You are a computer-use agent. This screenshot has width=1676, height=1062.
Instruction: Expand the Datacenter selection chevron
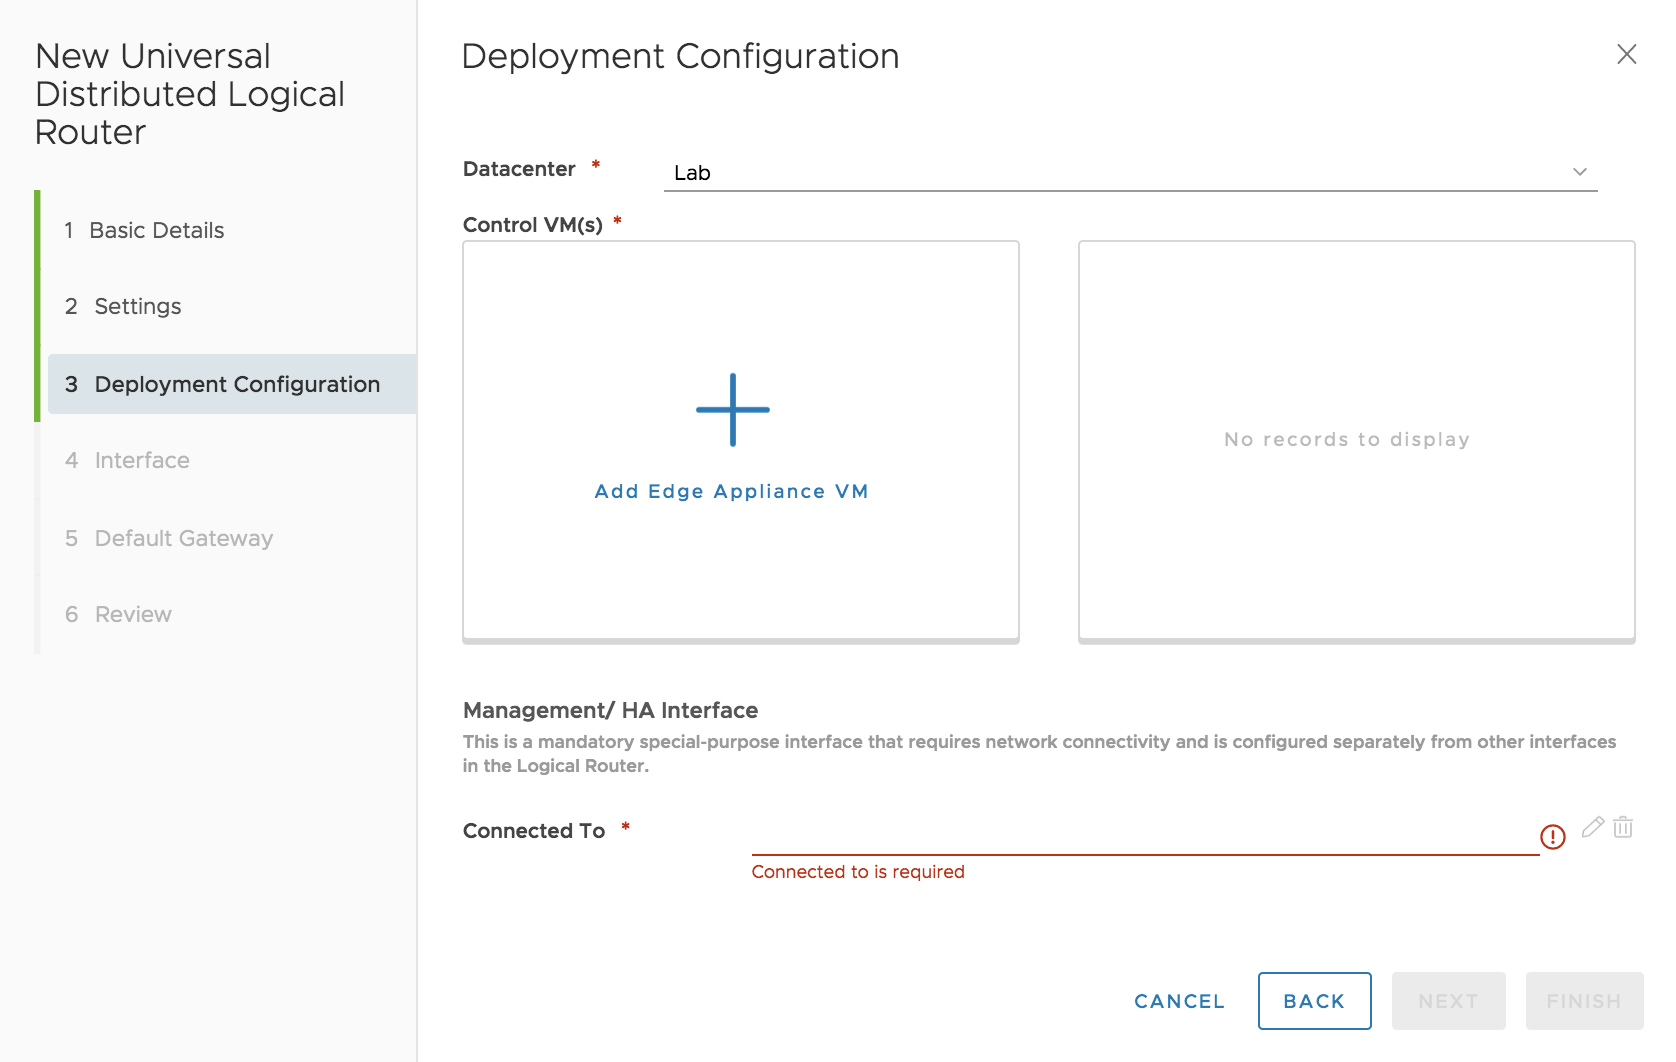(1580, 171)
